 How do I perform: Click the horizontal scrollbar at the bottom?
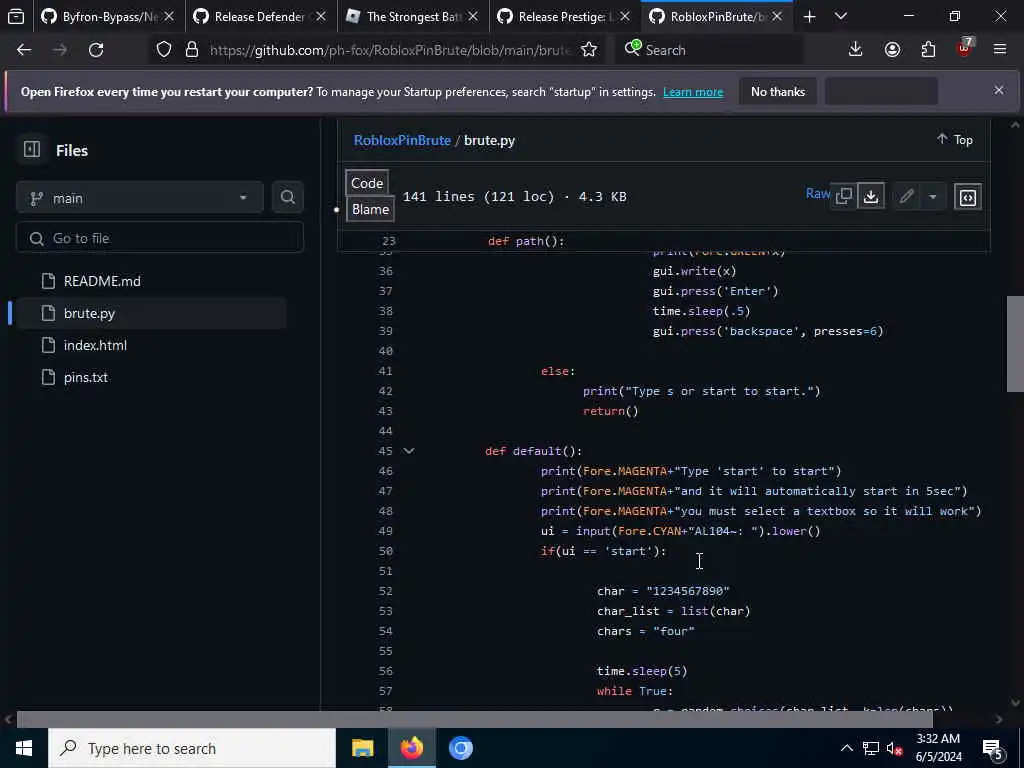(x=474, y=719)
